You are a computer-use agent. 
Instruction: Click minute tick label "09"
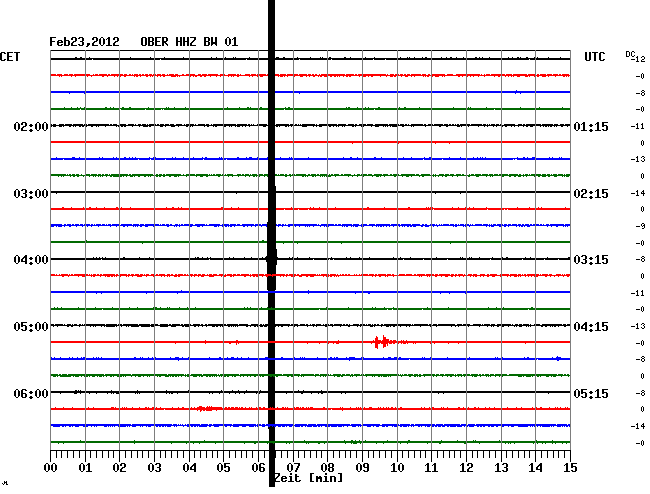point(362,468)
